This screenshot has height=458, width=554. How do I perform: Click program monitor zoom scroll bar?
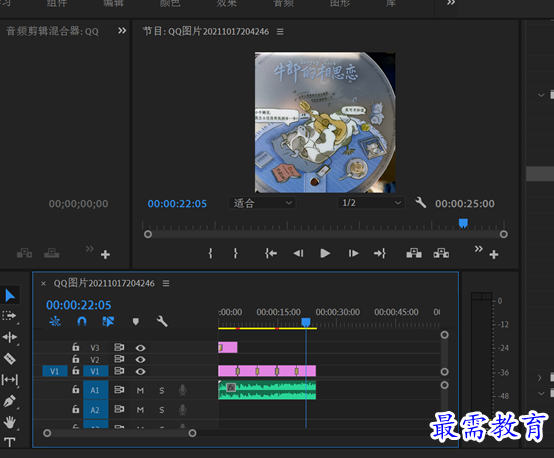click(326, 234)
